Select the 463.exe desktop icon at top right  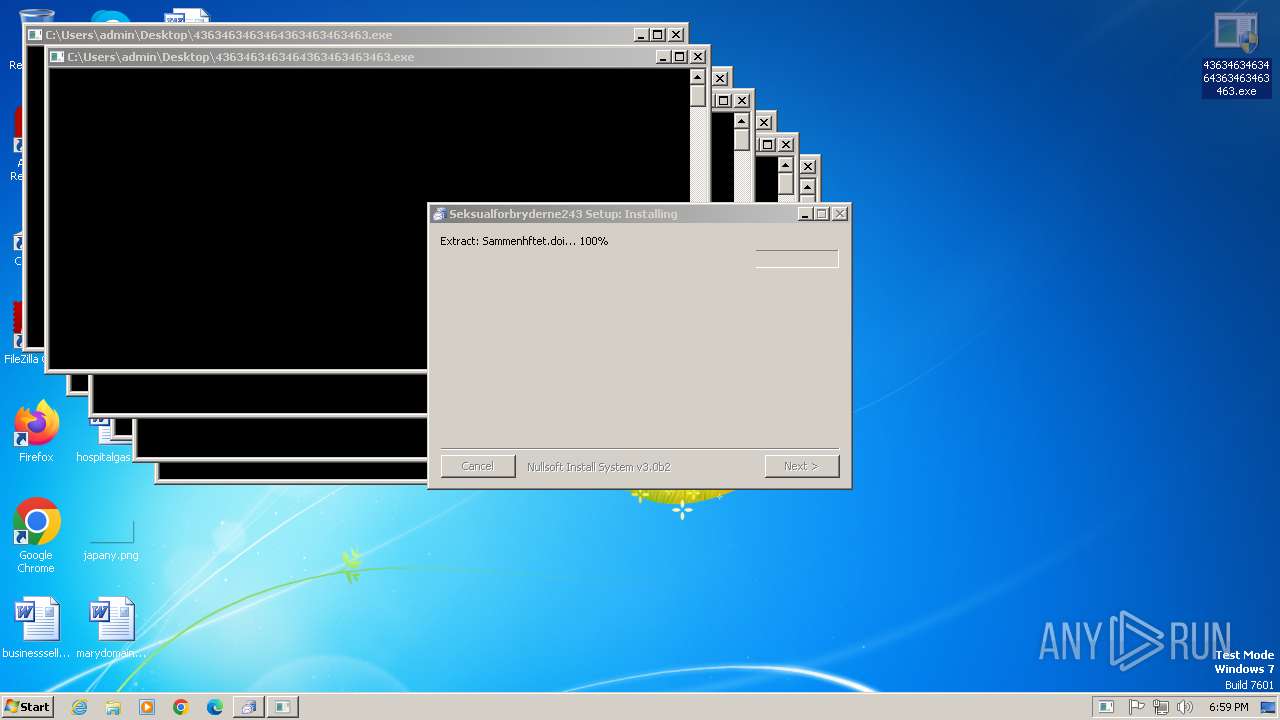pyautogui.click(x=1236, y=55)
